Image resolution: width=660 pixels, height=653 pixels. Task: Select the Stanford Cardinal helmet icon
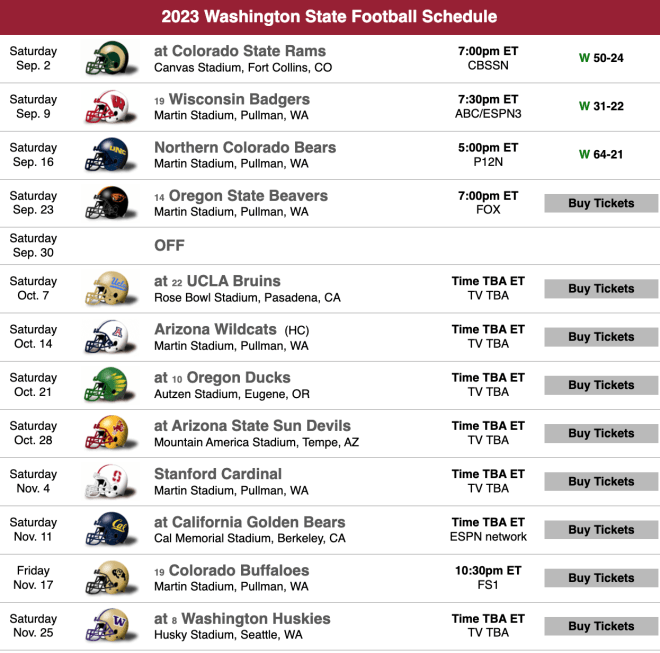coord(110,481)
